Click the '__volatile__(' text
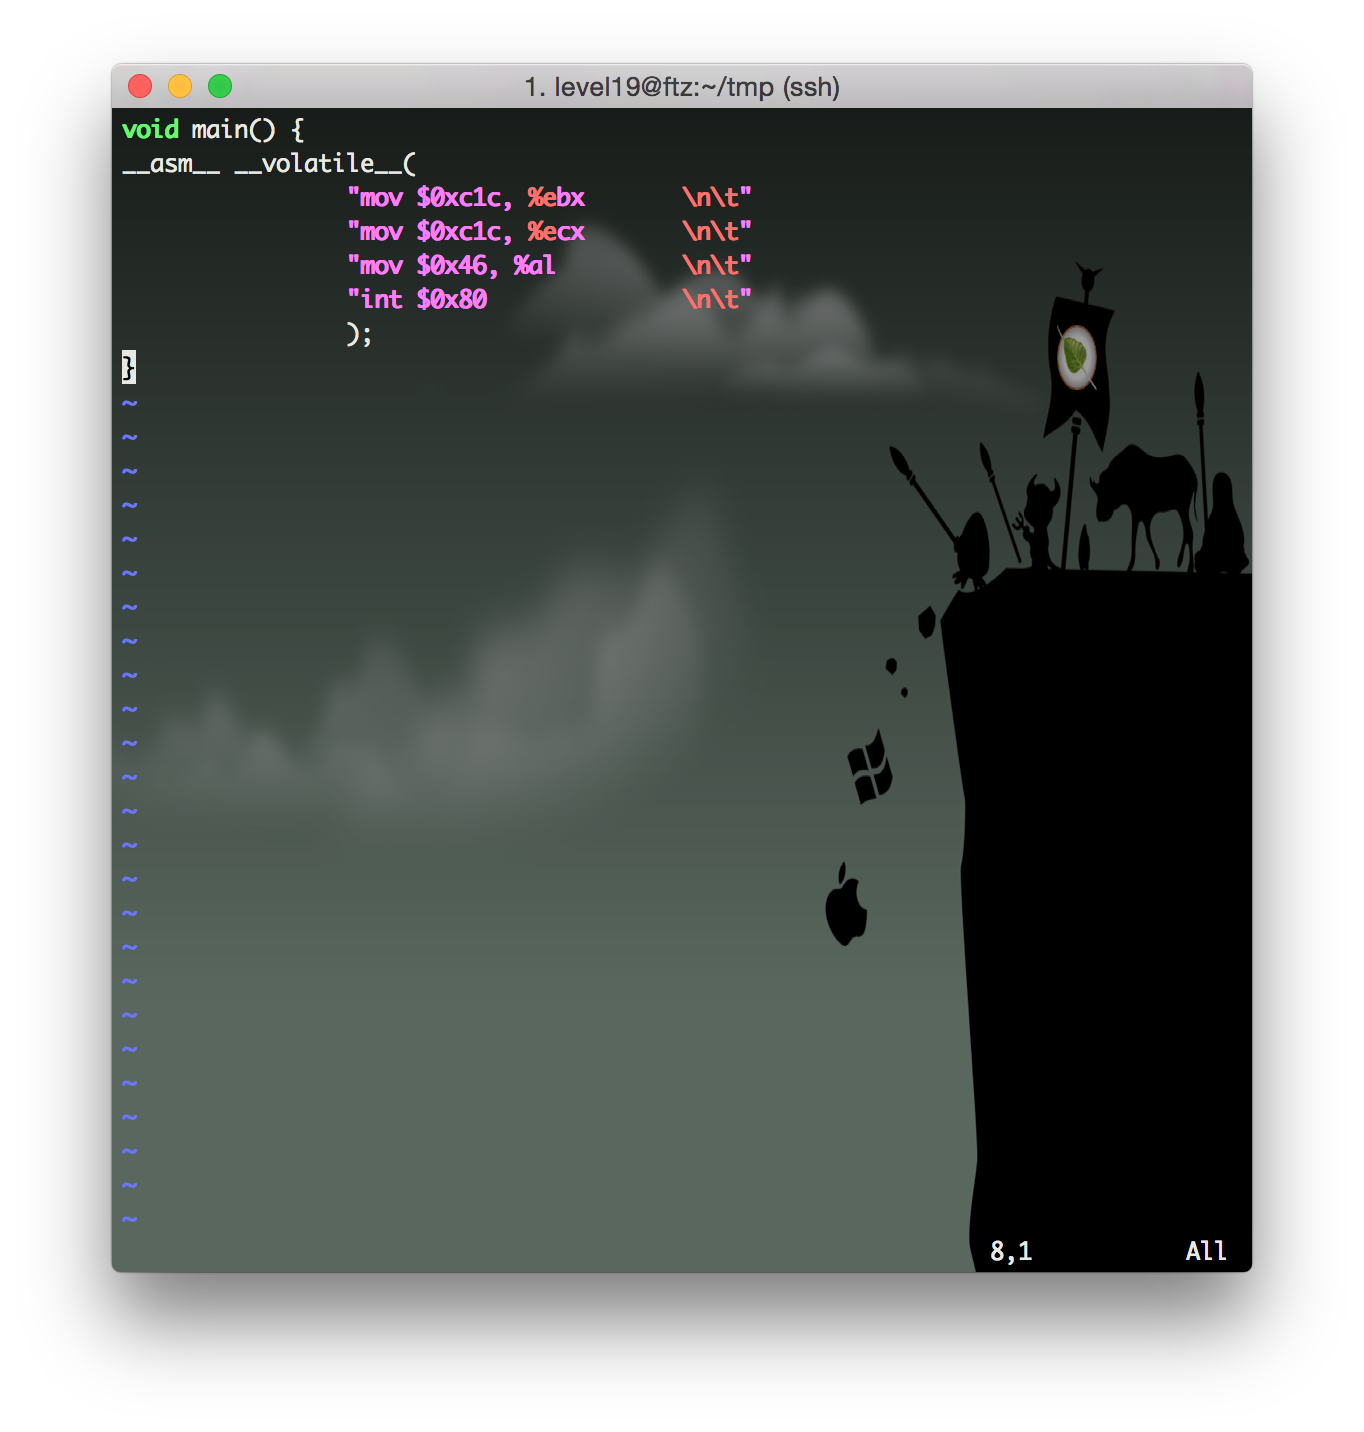Image resolution: width=1364 pixels, height=1432 pixels. pos(325,163)
